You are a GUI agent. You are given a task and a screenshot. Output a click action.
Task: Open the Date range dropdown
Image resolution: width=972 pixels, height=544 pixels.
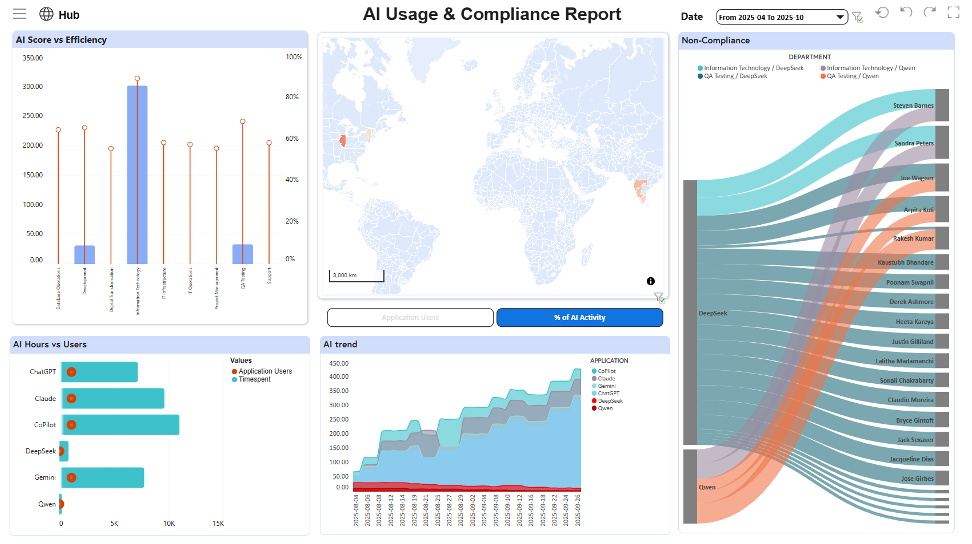pyautogui.click(x=775, y=17)
